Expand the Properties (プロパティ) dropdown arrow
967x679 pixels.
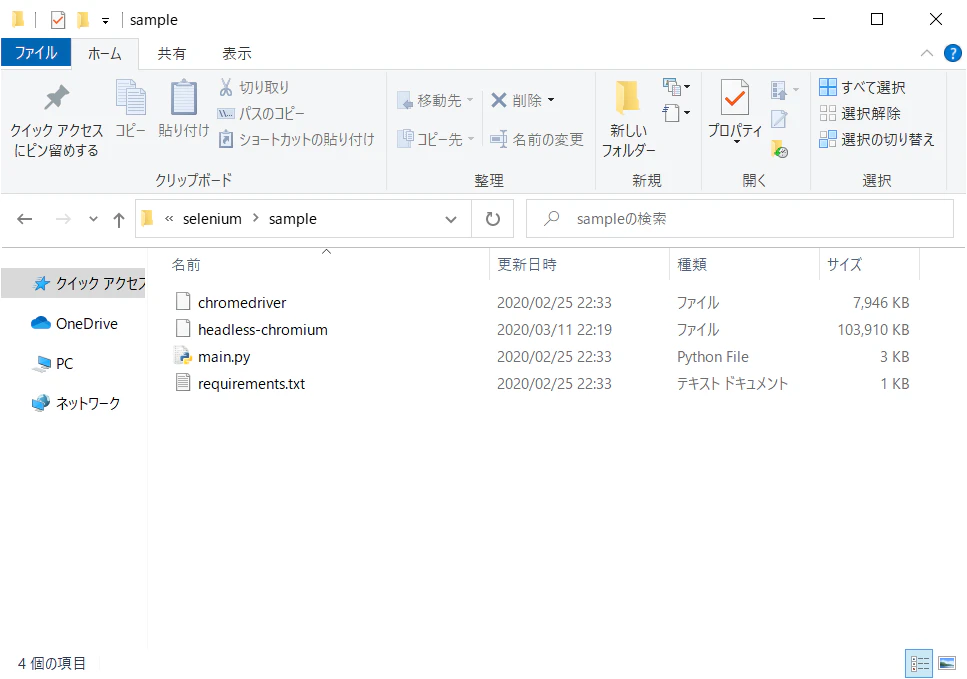point(736,142)
